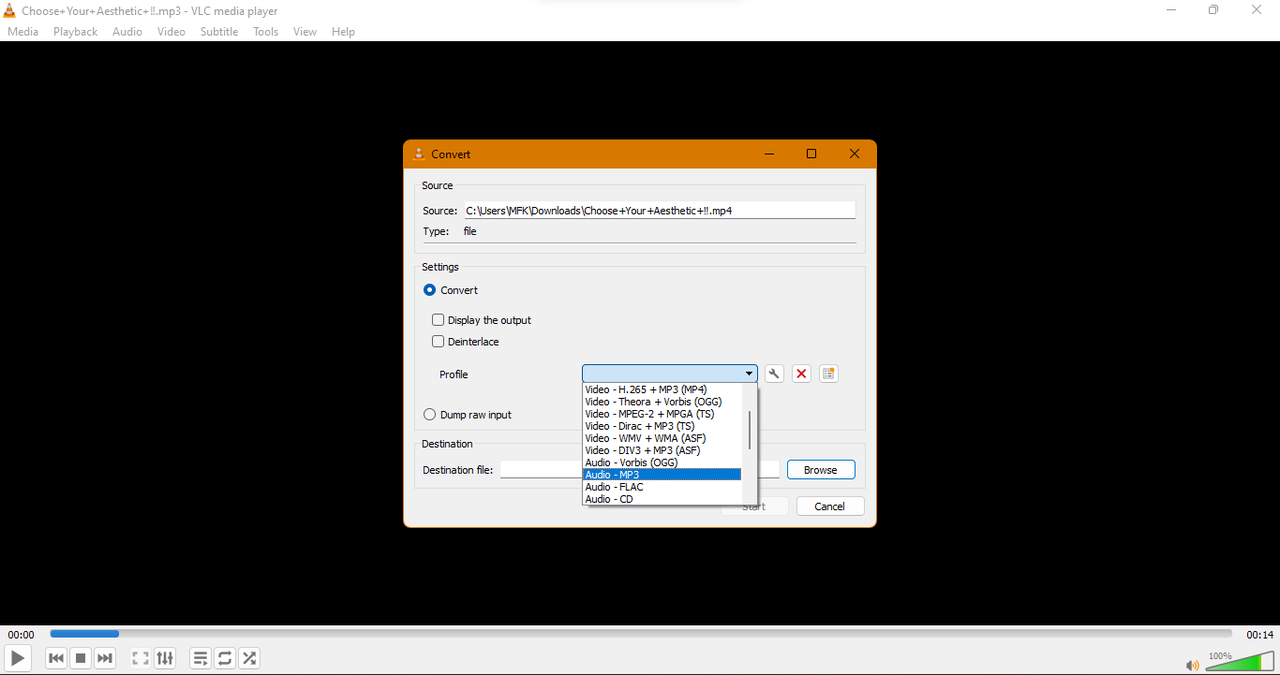Collapse the Profile dropdown arrow
Image resolution: width=1280 pixels, height=675 pixels.
pyautogui.click(x=749, y=374)
